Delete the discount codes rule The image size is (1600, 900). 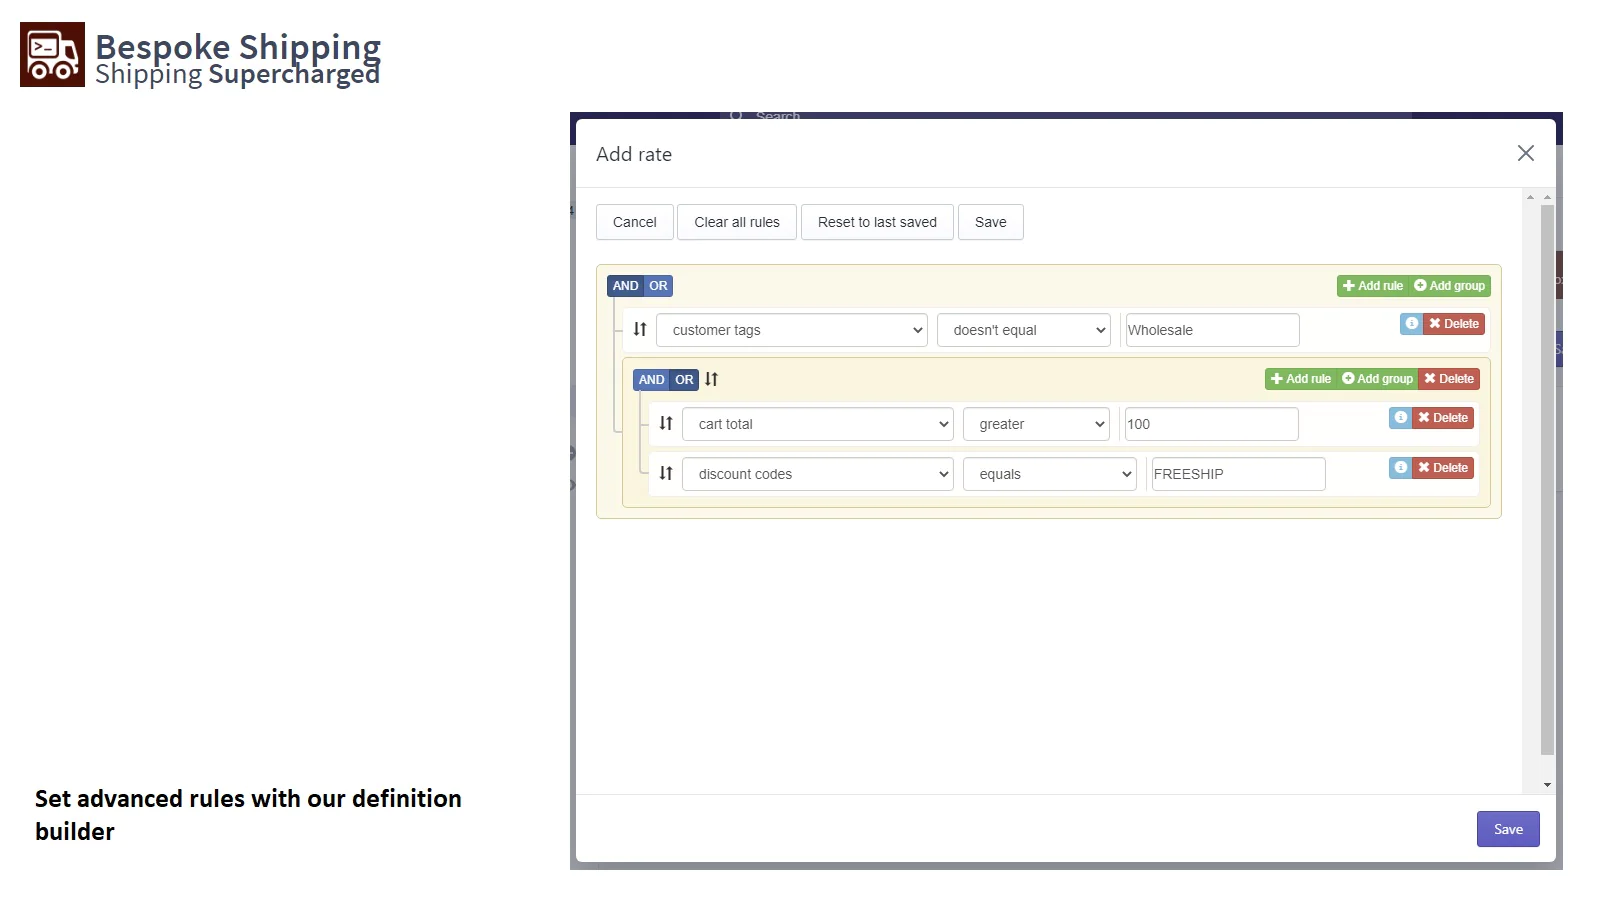1443,468
